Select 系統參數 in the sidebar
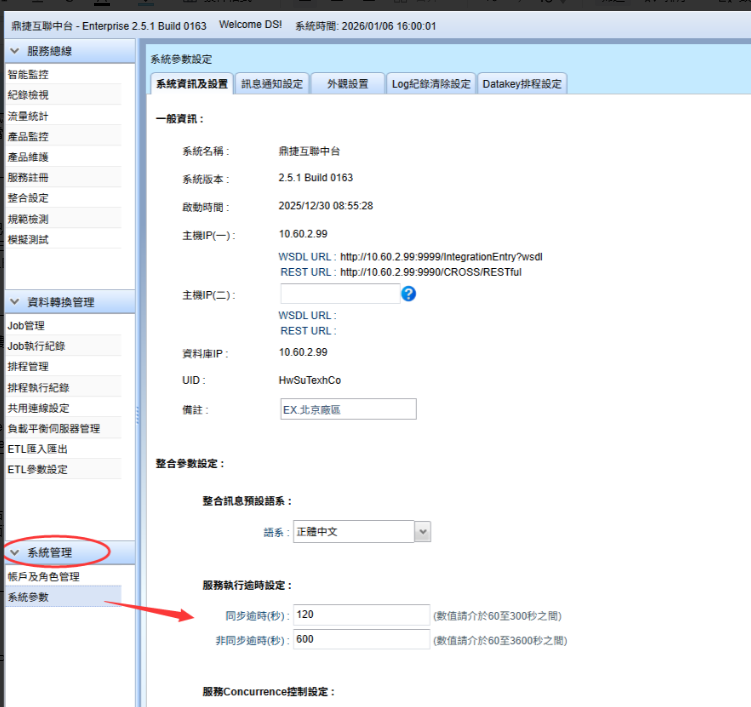This screenshot has width=751, height=707. 28,597
